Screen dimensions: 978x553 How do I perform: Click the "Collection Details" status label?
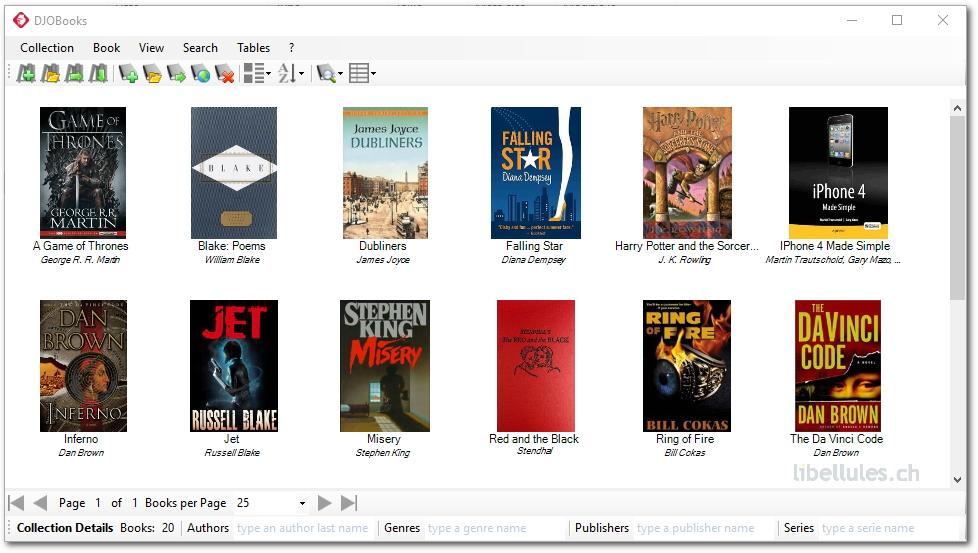click(65, 528)
